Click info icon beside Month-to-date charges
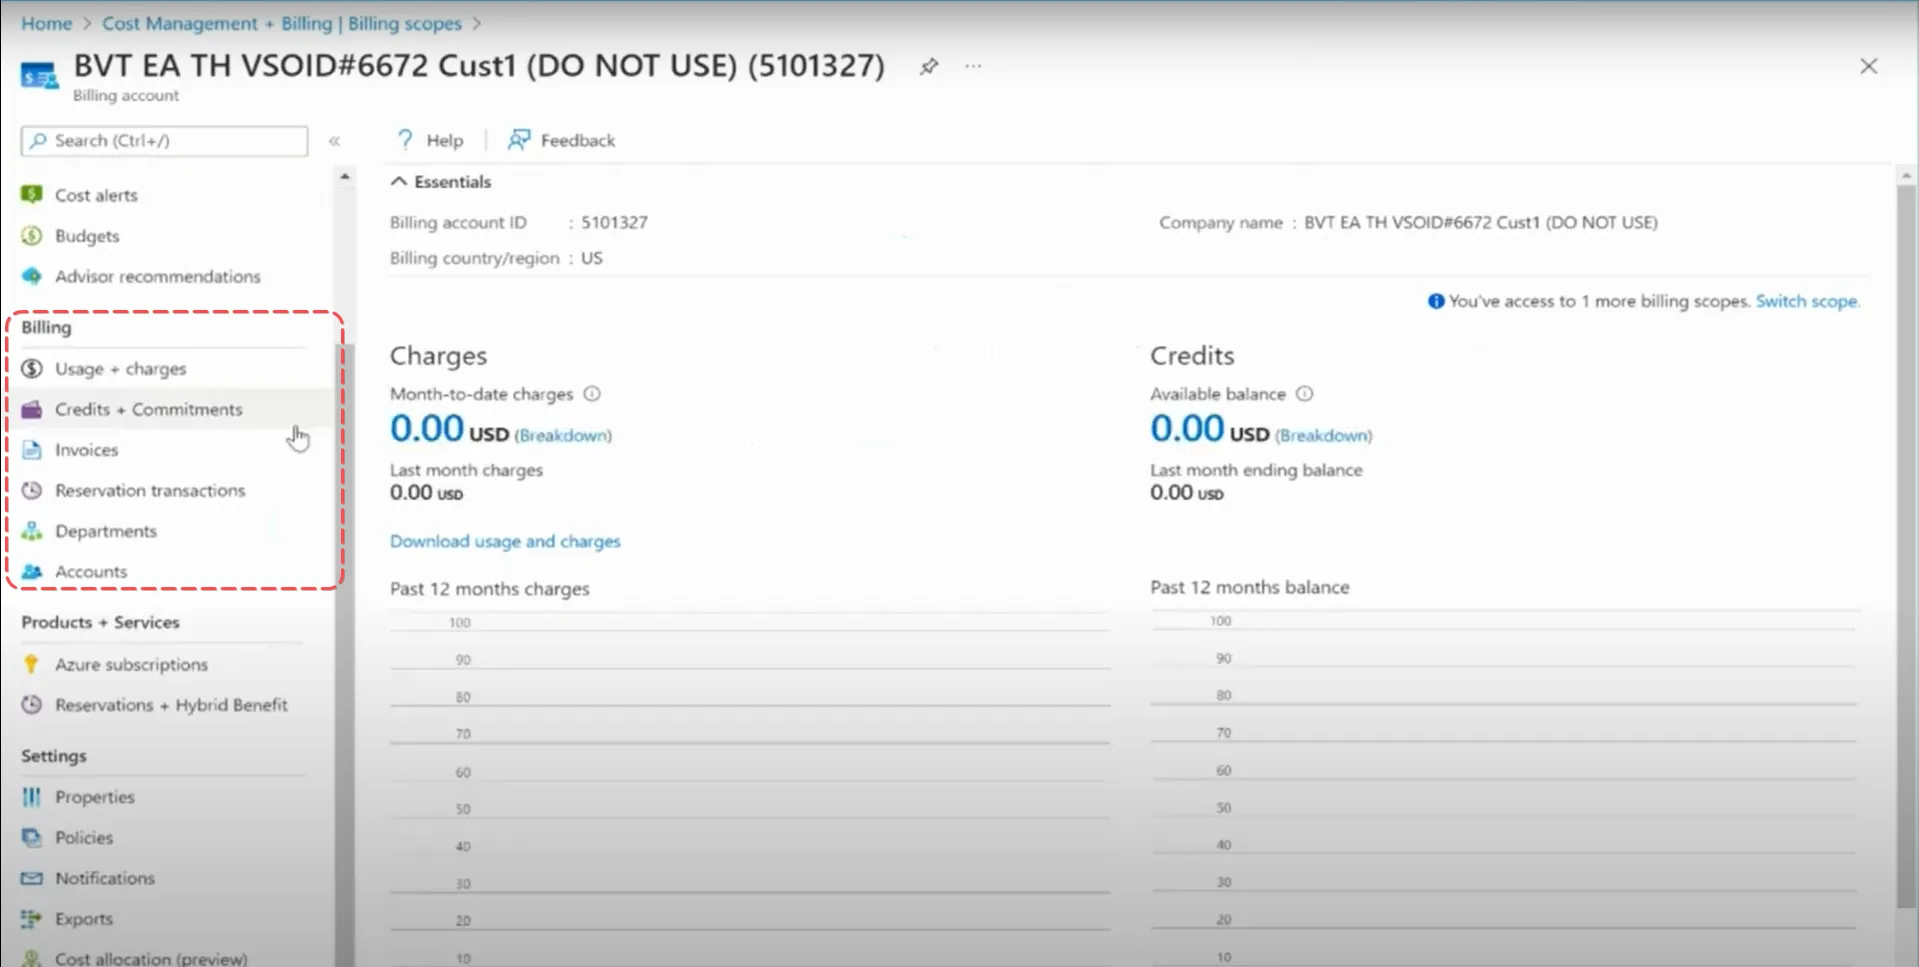The image size is (1919, 967). click(592, 394)
